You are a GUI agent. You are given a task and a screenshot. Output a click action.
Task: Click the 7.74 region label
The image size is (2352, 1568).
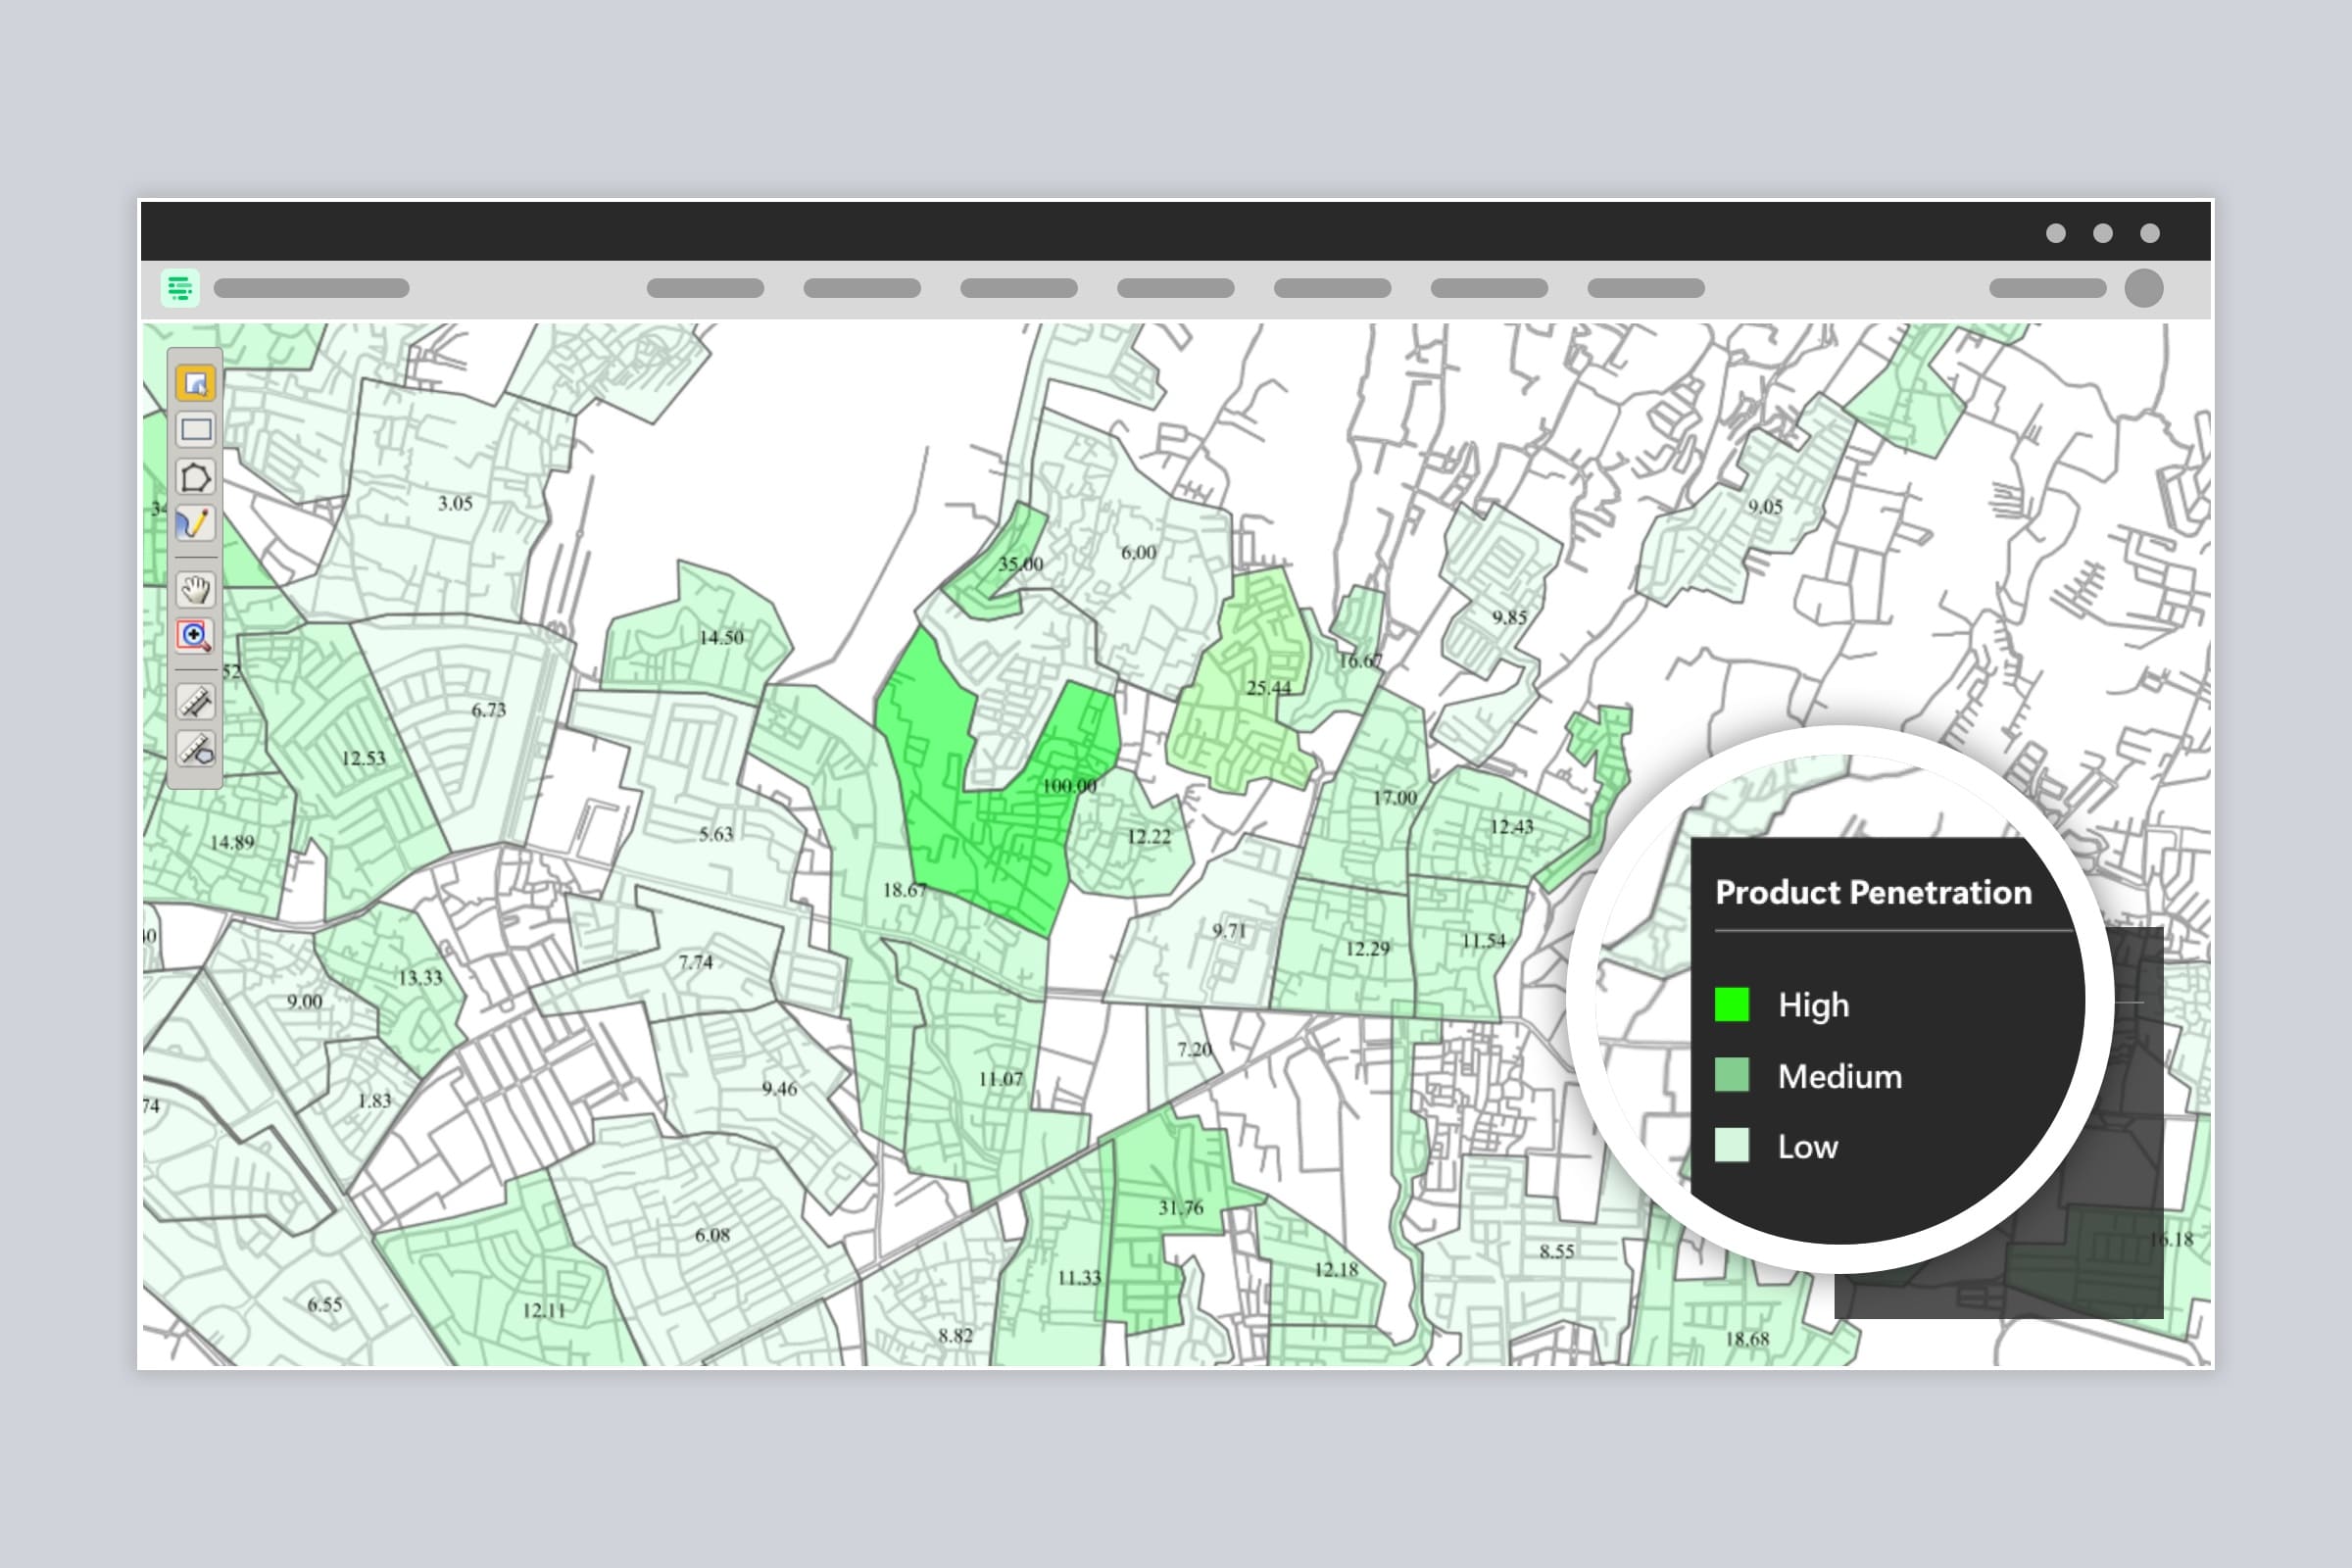point(696,962)
